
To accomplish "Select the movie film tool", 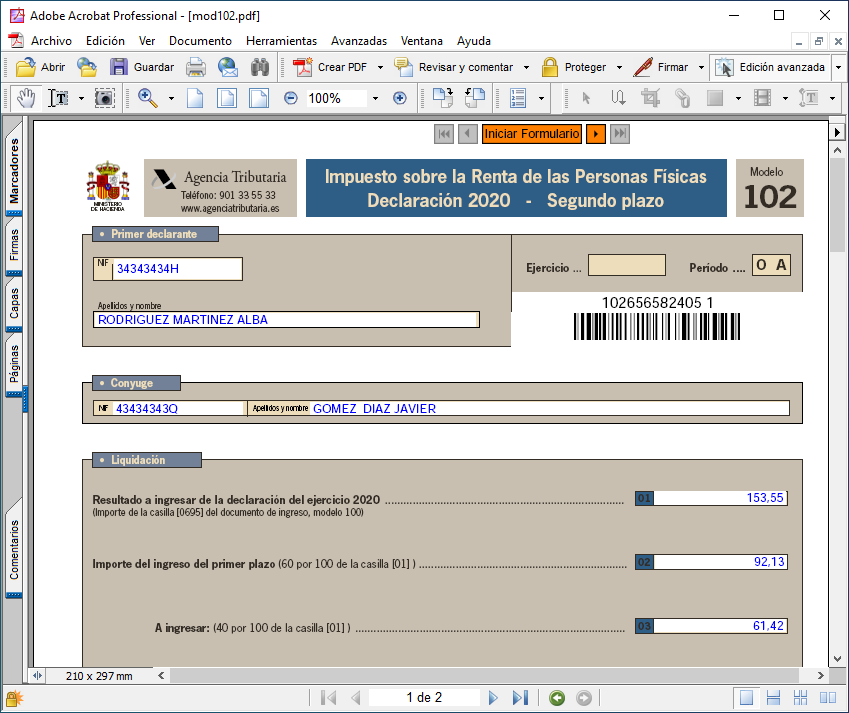I will (x=762, y=98).
